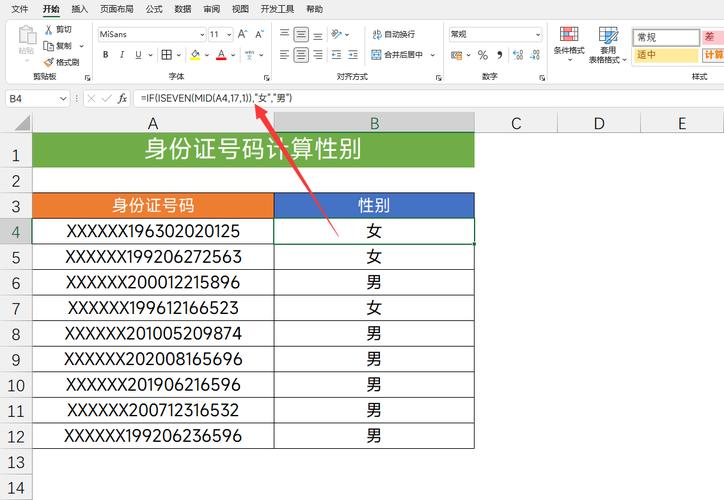Toggle right text alignment
This screenshot has width=724, height=500.
[x=318, y=55]
